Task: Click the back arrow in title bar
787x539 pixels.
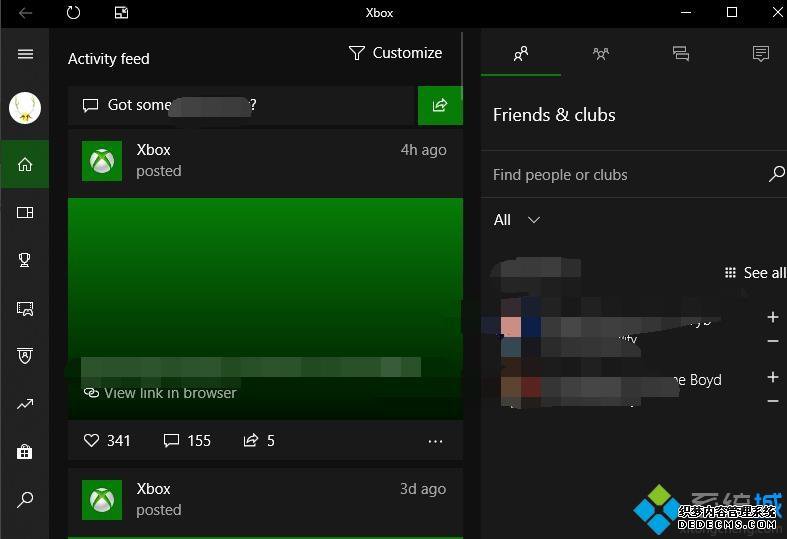Action: 25,13
